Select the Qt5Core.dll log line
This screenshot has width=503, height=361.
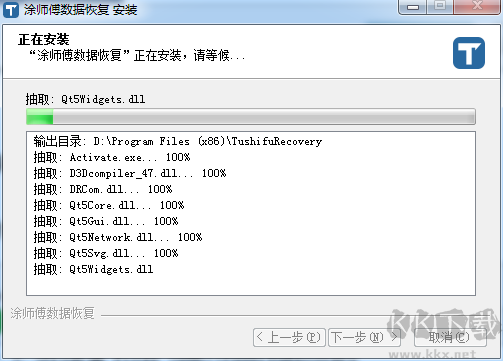pyautogui.click(x=109, y=205)
